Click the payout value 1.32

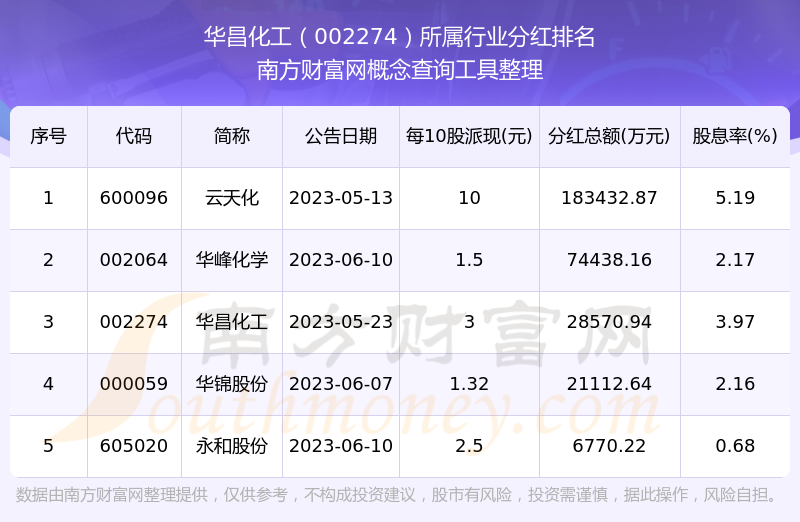pos(469,384)
